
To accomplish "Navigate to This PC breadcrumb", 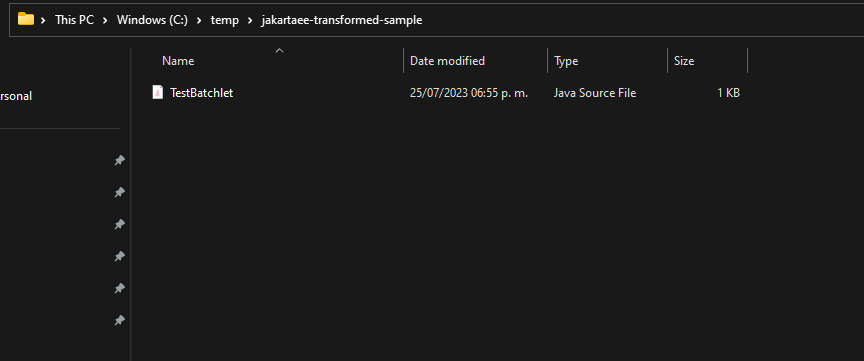I will [x=74, y=20].
